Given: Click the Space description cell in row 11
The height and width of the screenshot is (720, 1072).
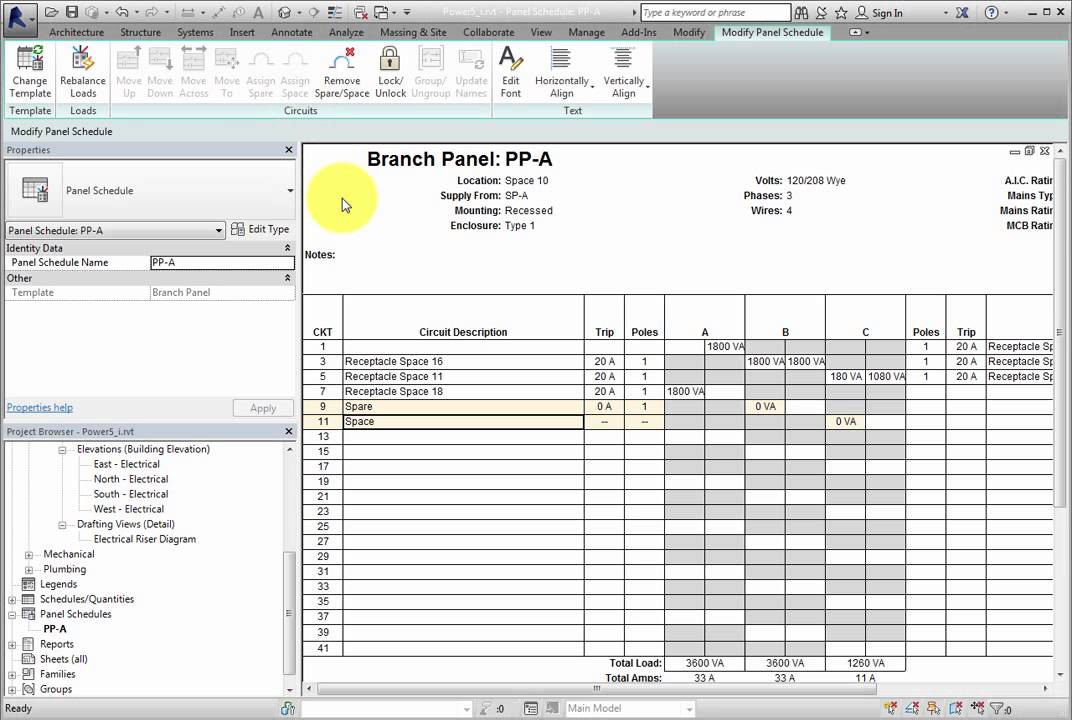Looking at the screenshot, I should [x=463, y=421].
